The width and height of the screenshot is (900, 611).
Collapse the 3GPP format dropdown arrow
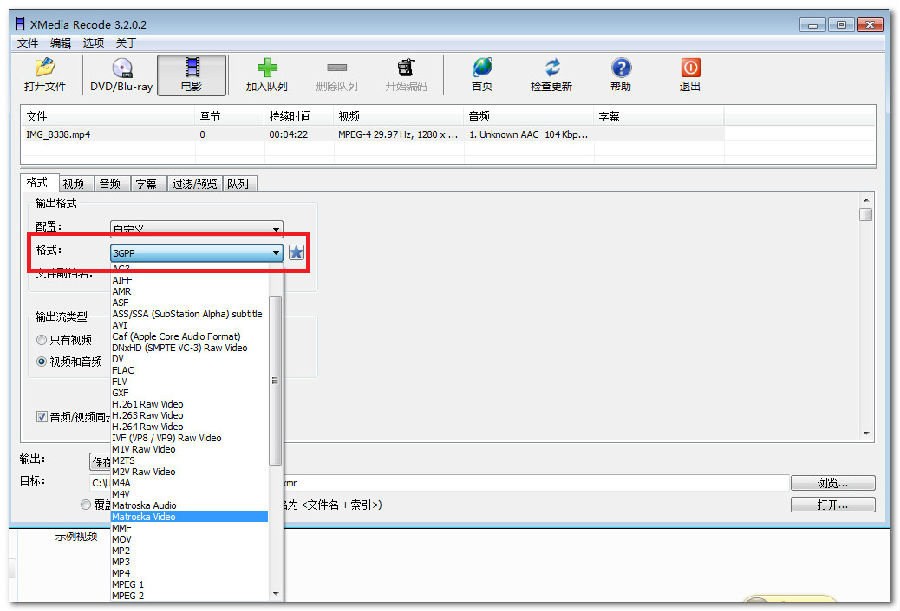click(x=276, y=253)
